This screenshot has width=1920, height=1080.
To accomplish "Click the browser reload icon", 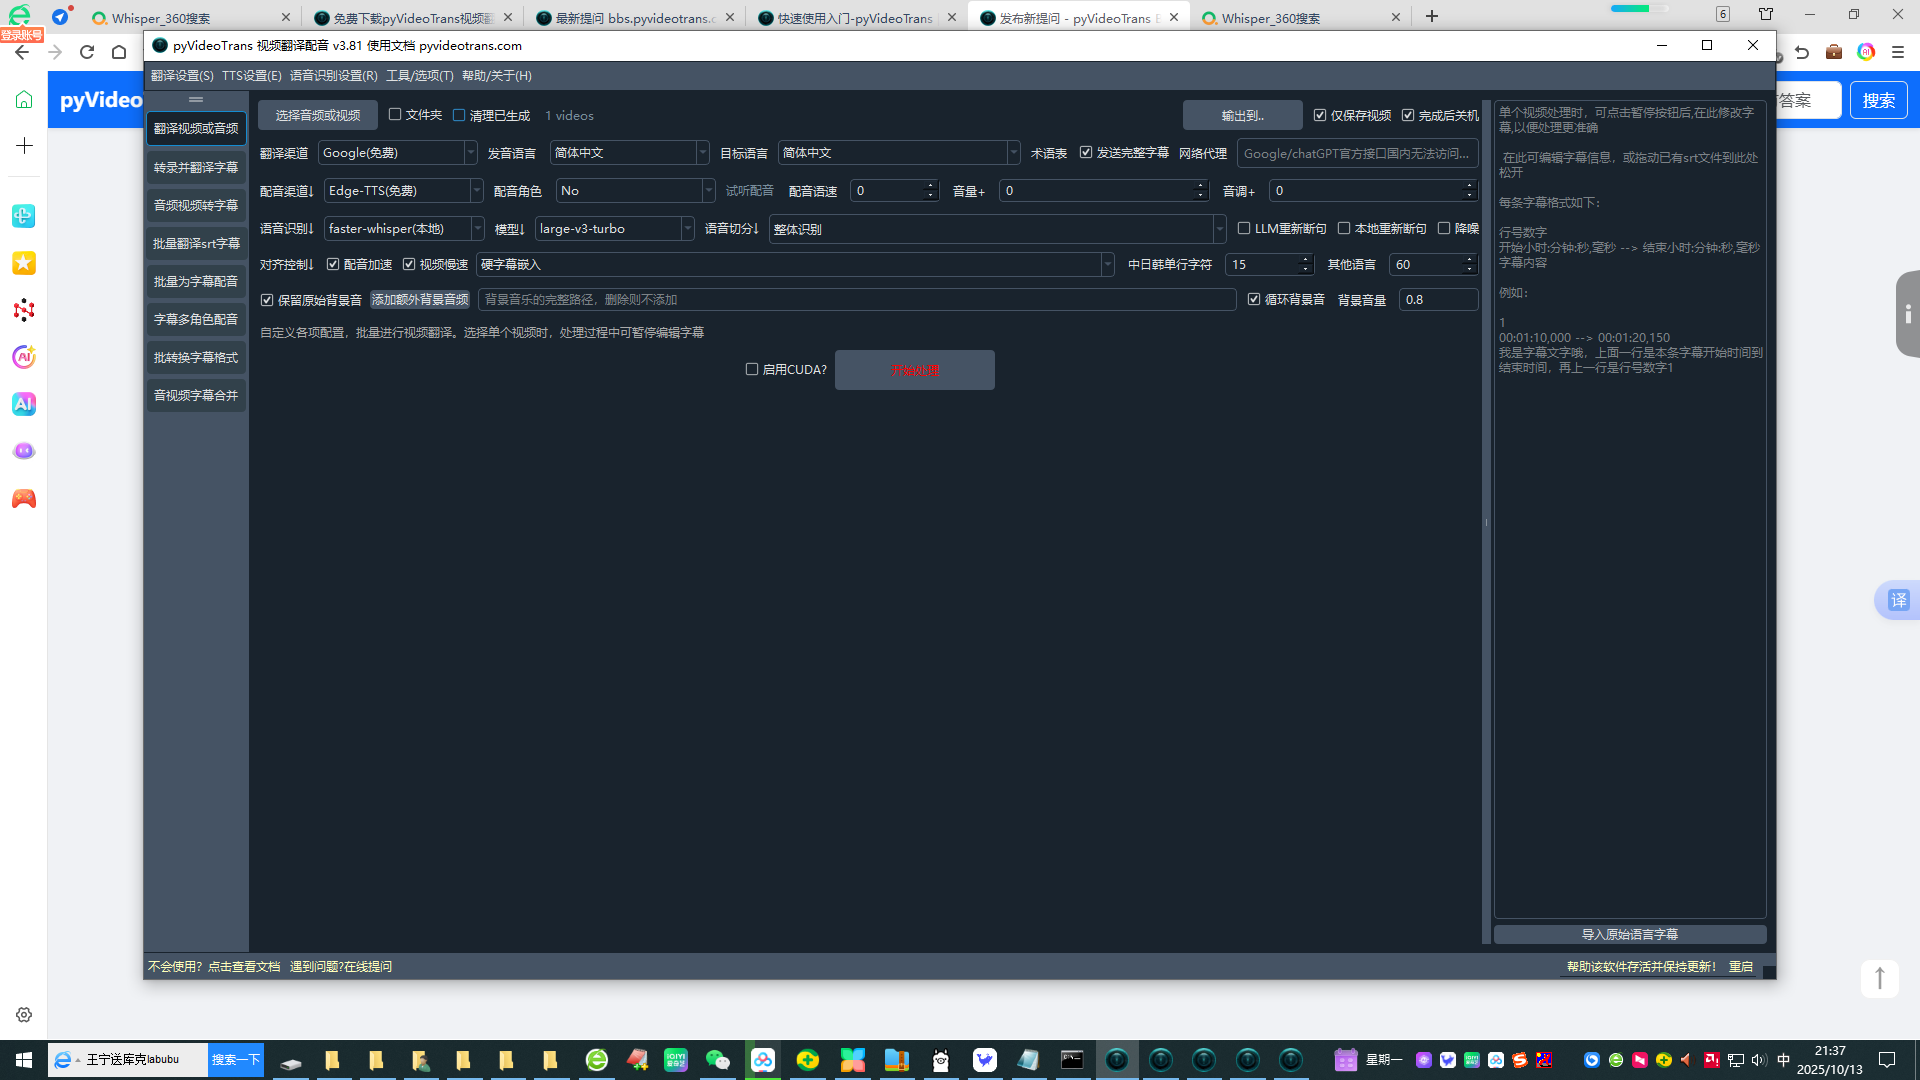I will pyautogui.click(x=87, y=52).
